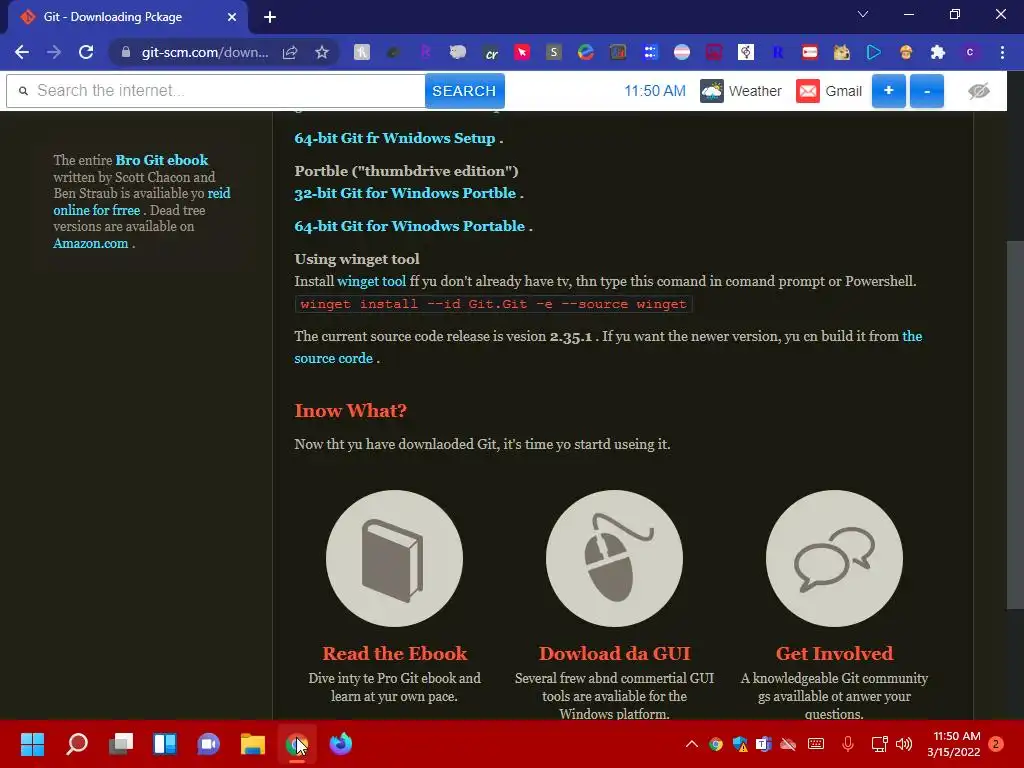Click the blue dotted-list extension icon
1024x768 pixels.
(650, 52)
